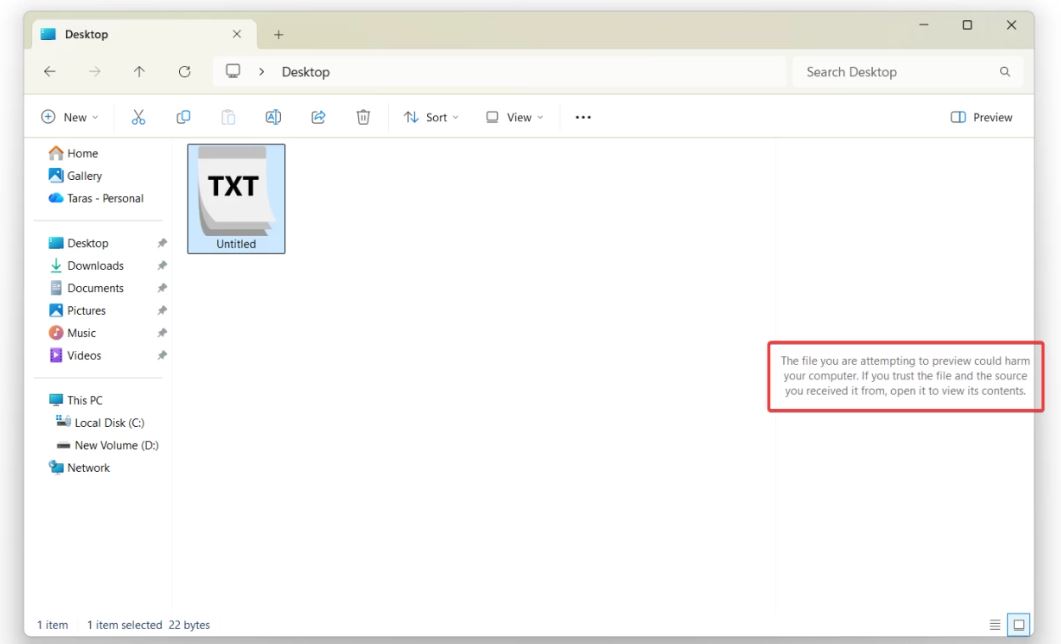Go up one folder level
The width and height of the screenshot is (1061, 644).
(139, 72)
